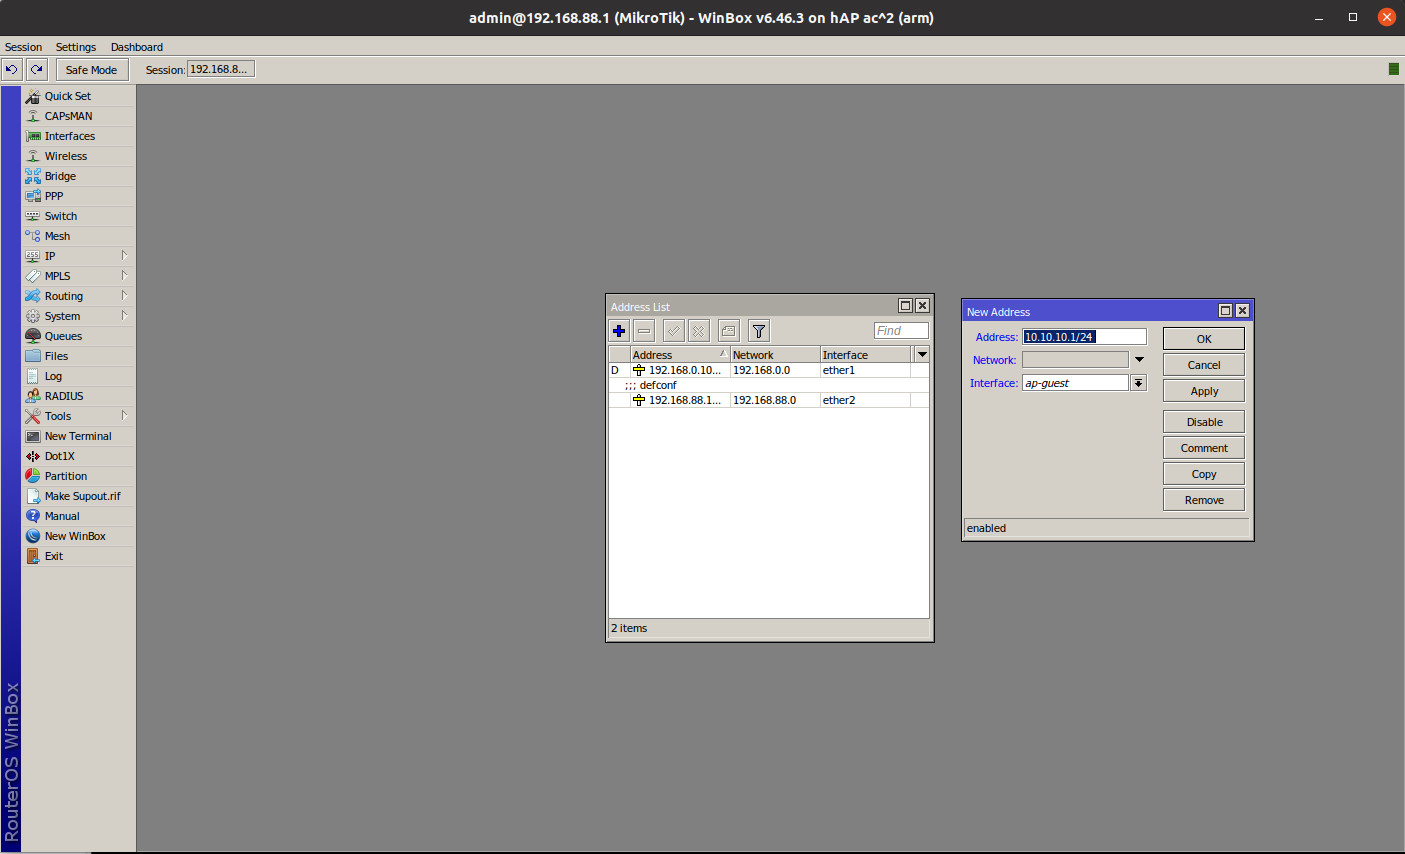The height and width of the screenshot is (854, 1405).
Task: Click the Address input field in New Address
Action: pos(1084,337)
